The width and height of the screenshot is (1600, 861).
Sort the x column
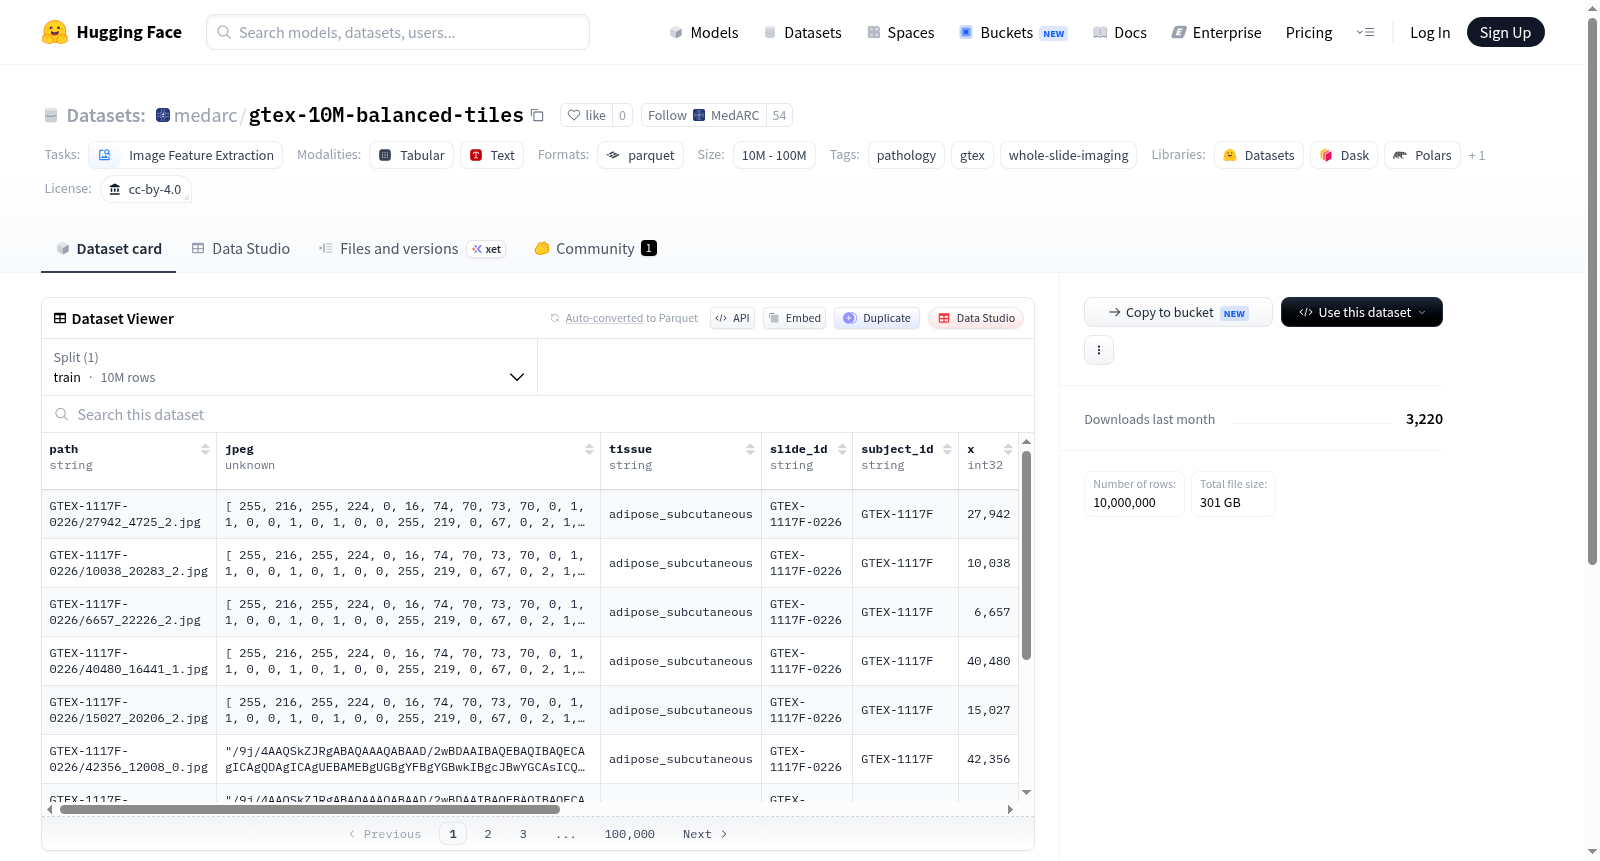pyautogui.click(x=1008, y=449)
